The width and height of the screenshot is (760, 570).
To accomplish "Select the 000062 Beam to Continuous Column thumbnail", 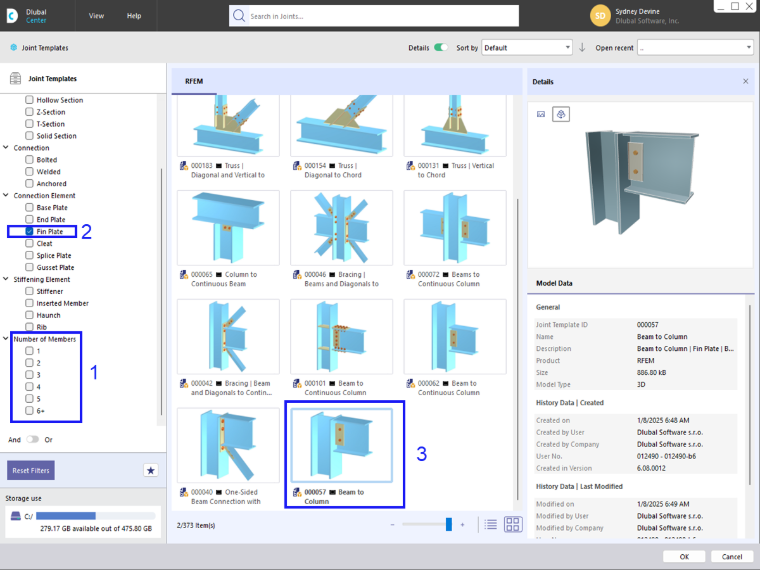I will (x=455, y=337).
